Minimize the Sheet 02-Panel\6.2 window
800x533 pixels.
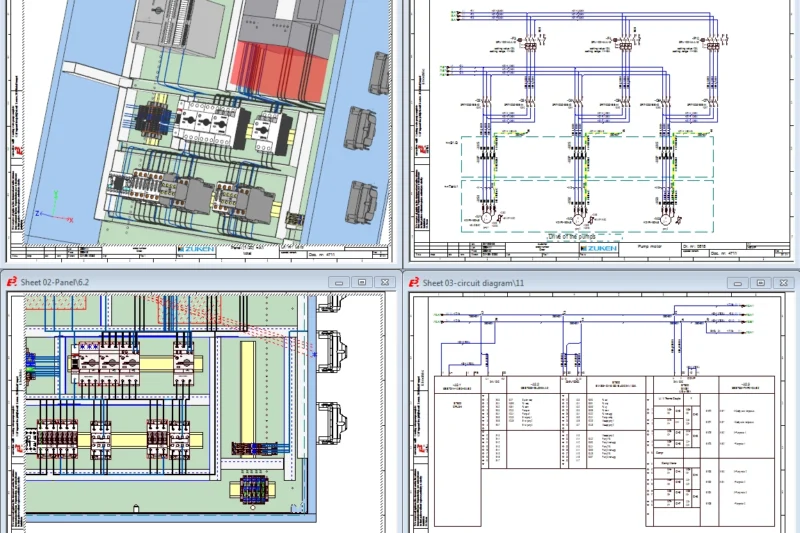click(x=339, y=282)
